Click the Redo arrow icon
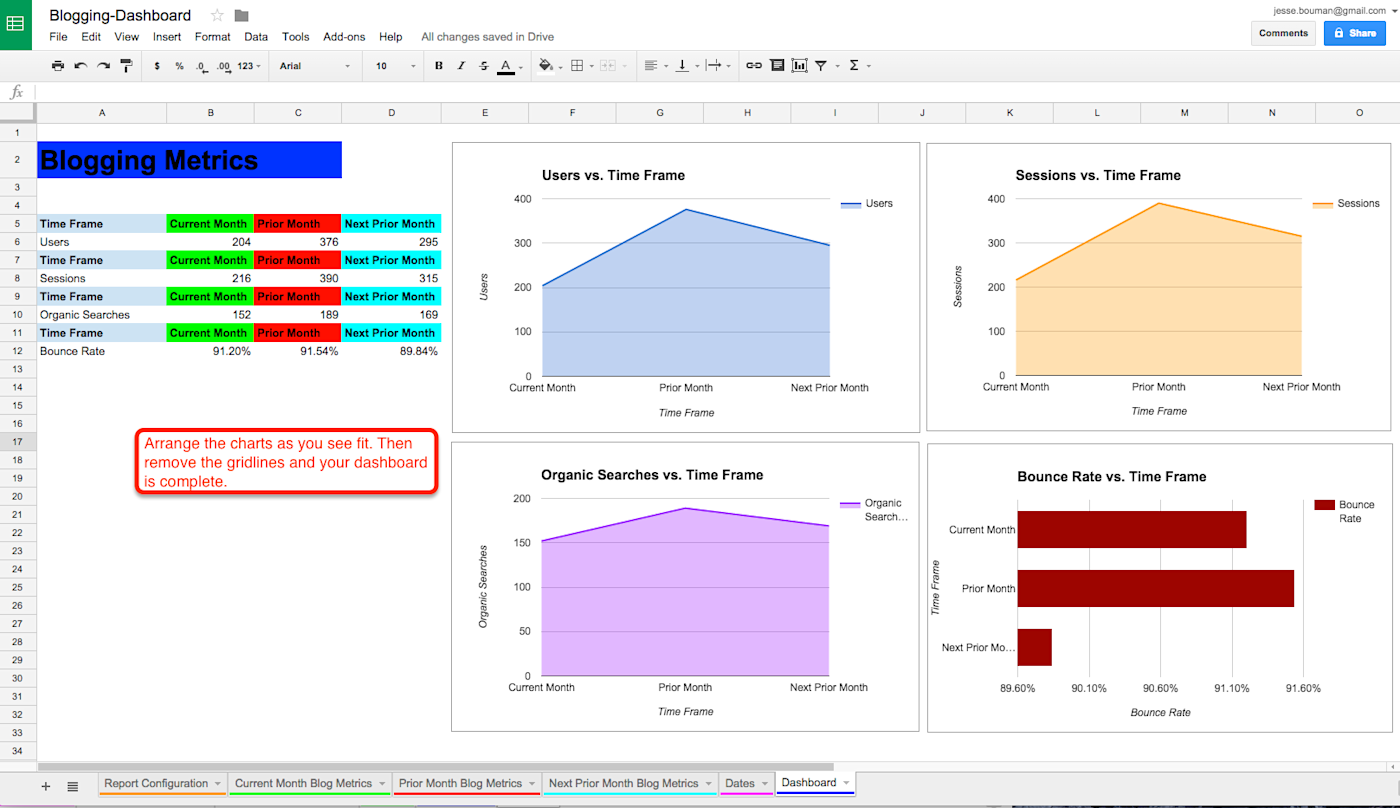Image resolution: width=1400 pixels, height=808 pixels. click(103, 66)
